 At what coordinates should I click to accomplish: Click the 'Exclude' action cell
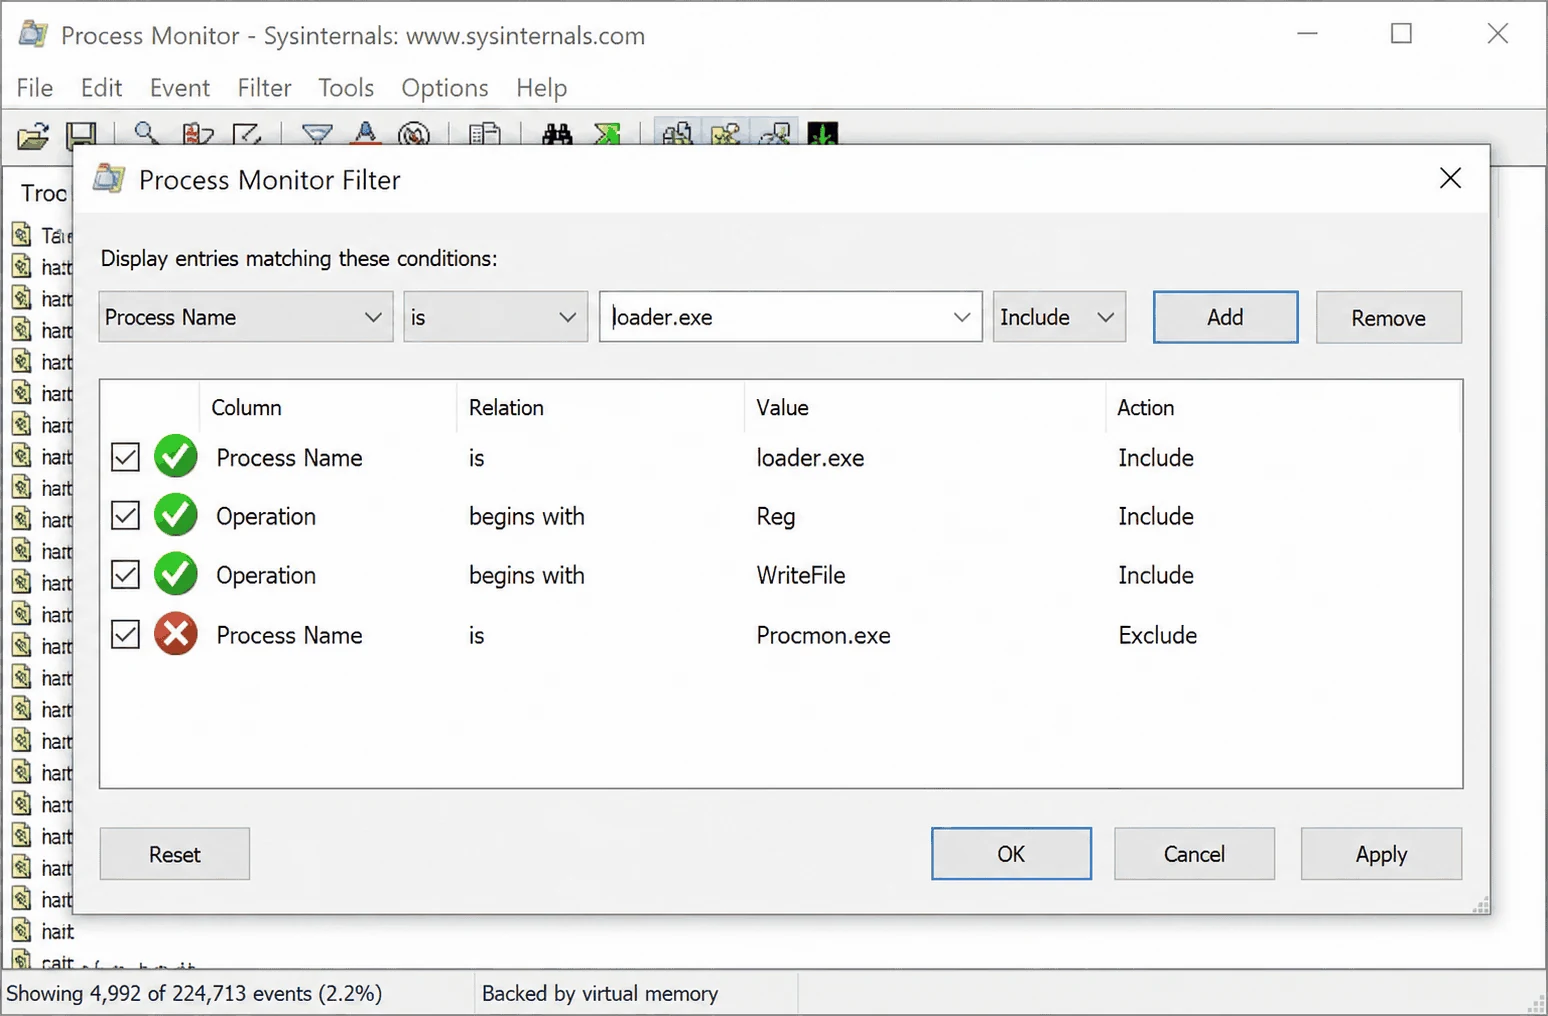coord(1157,636)
